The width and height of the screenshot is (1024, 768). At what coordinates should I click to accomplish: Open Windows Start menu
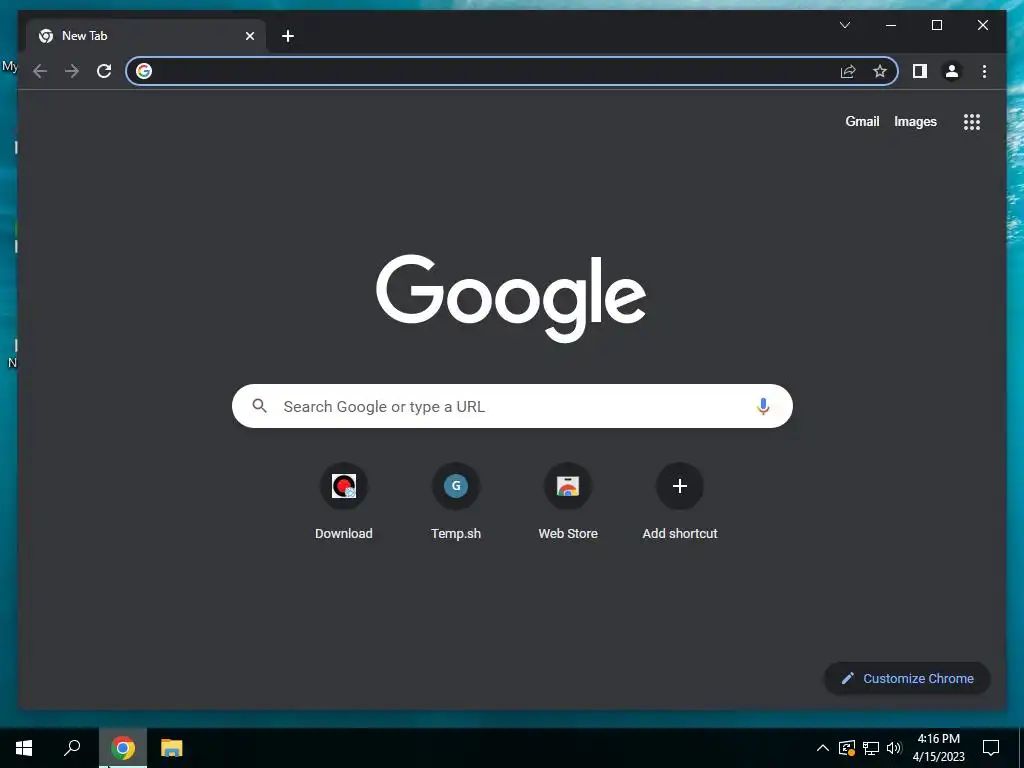(x=24, y=748)
